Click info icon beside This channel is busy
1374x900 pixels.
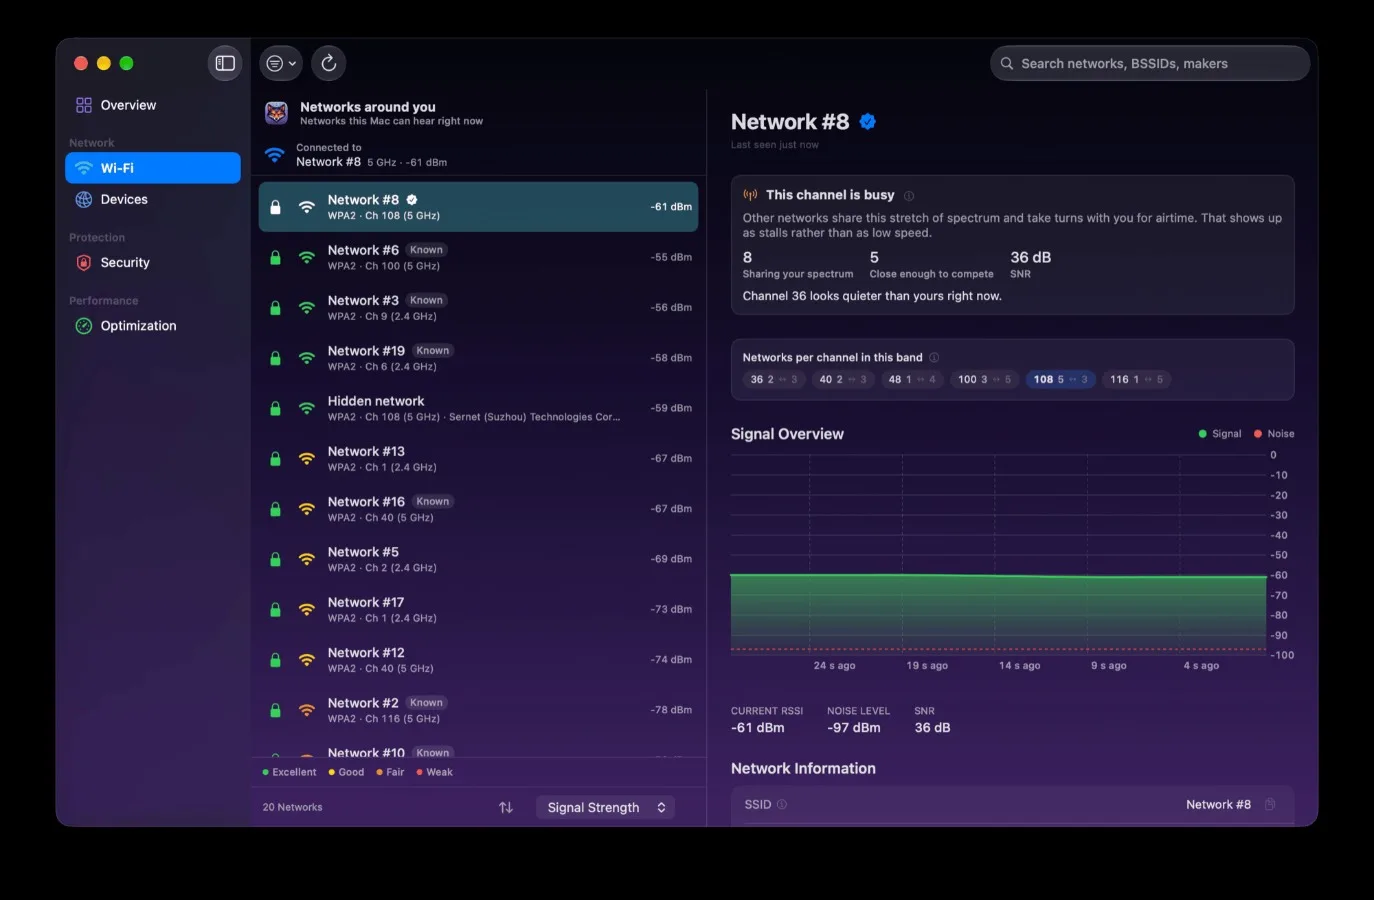pyautogui.click(x=909, y=196)
